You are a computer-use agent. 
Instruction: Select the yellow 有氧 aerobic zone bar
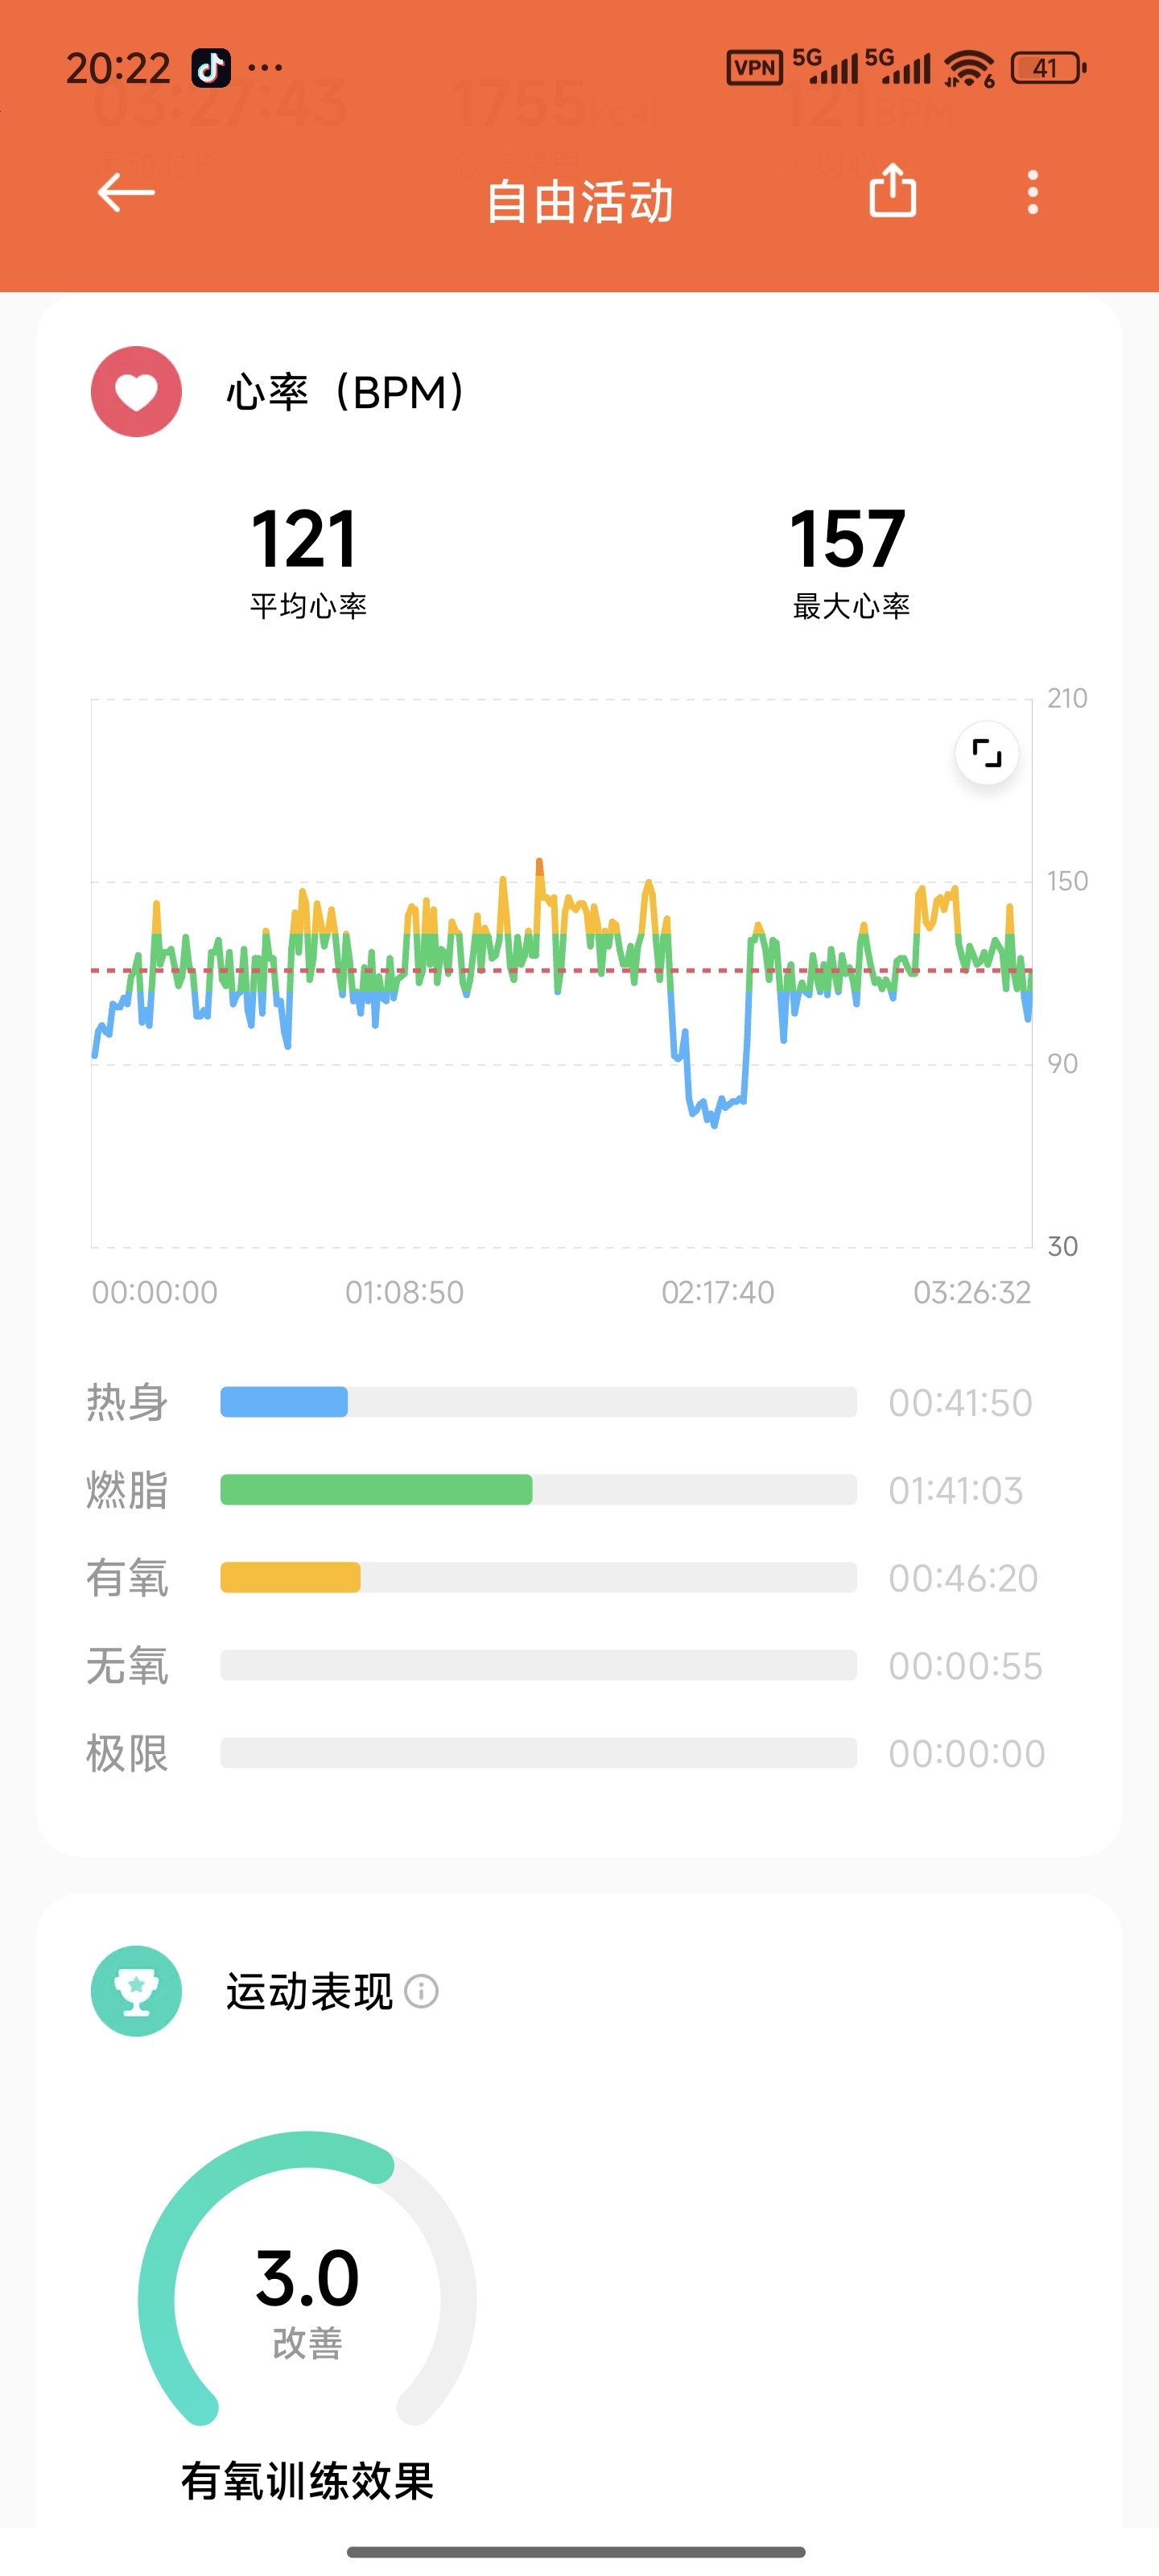tap(290, 1578)
